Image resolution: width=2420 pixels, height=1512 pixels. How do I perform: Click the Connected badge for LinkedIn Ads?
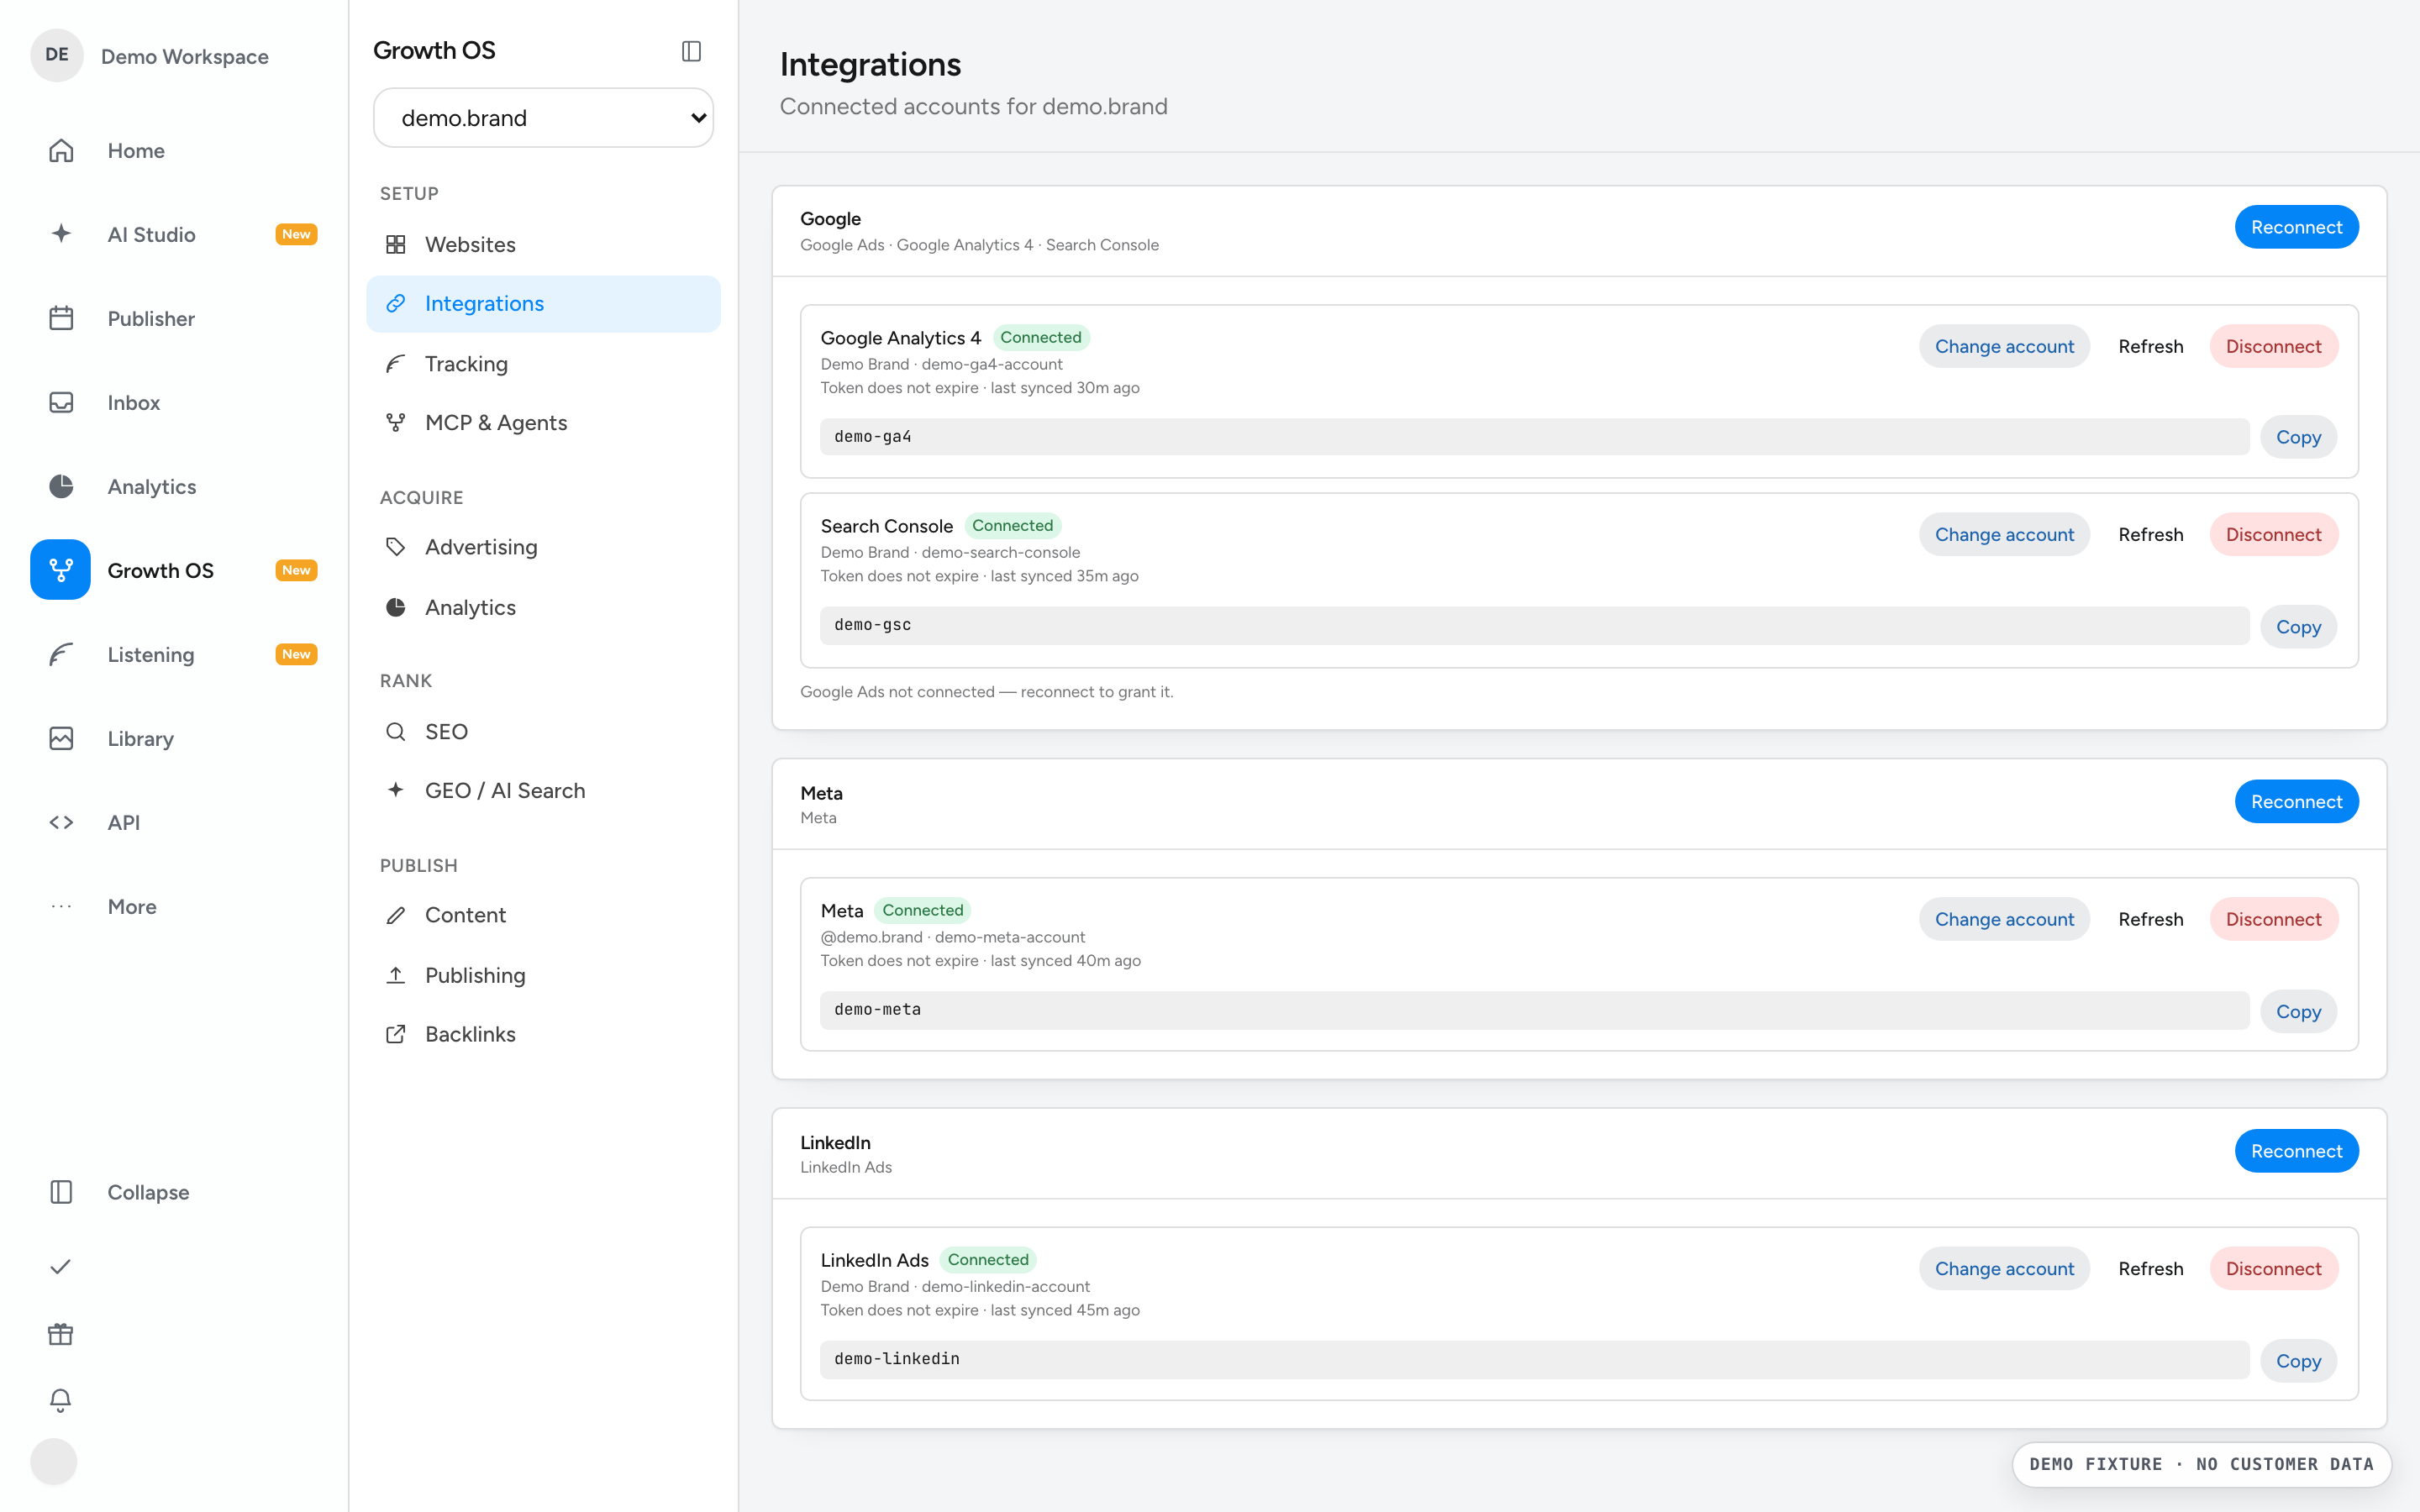click(988, 1259)
